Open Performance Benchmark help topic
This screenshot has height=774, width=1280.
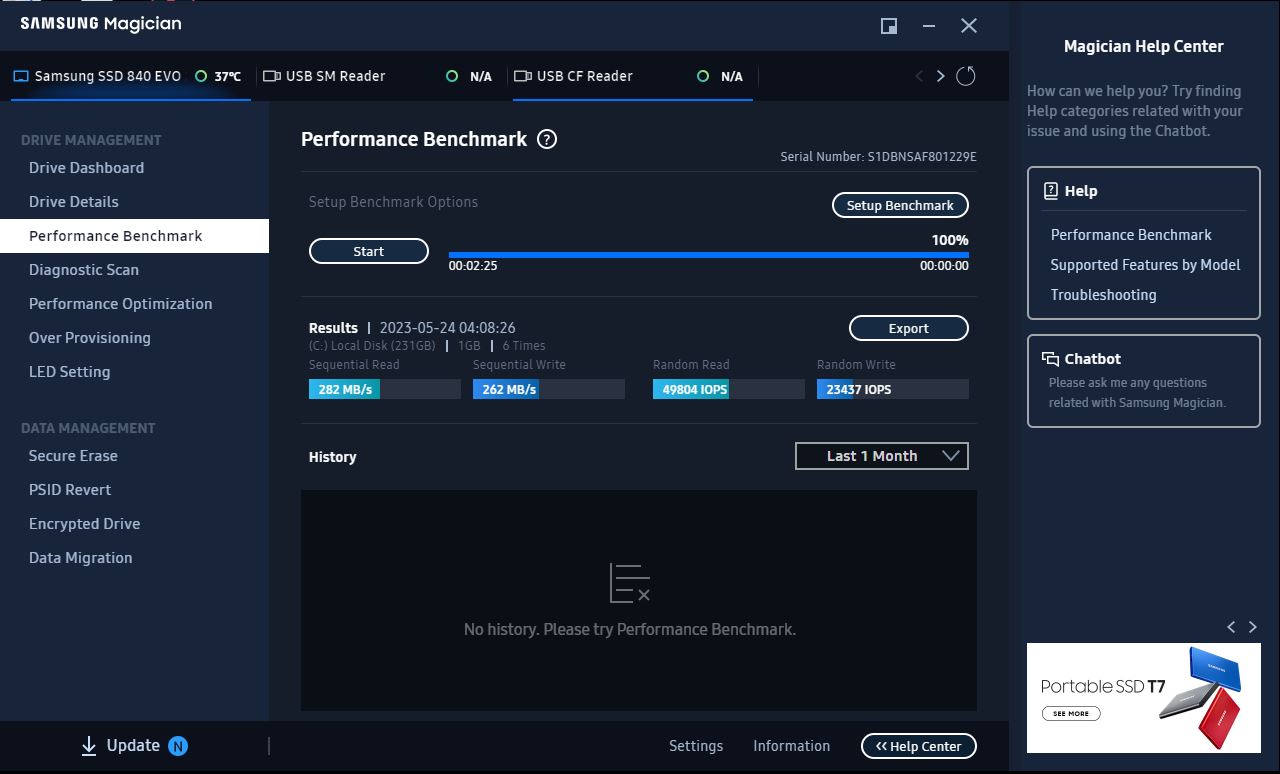(x=1131, y=235)
